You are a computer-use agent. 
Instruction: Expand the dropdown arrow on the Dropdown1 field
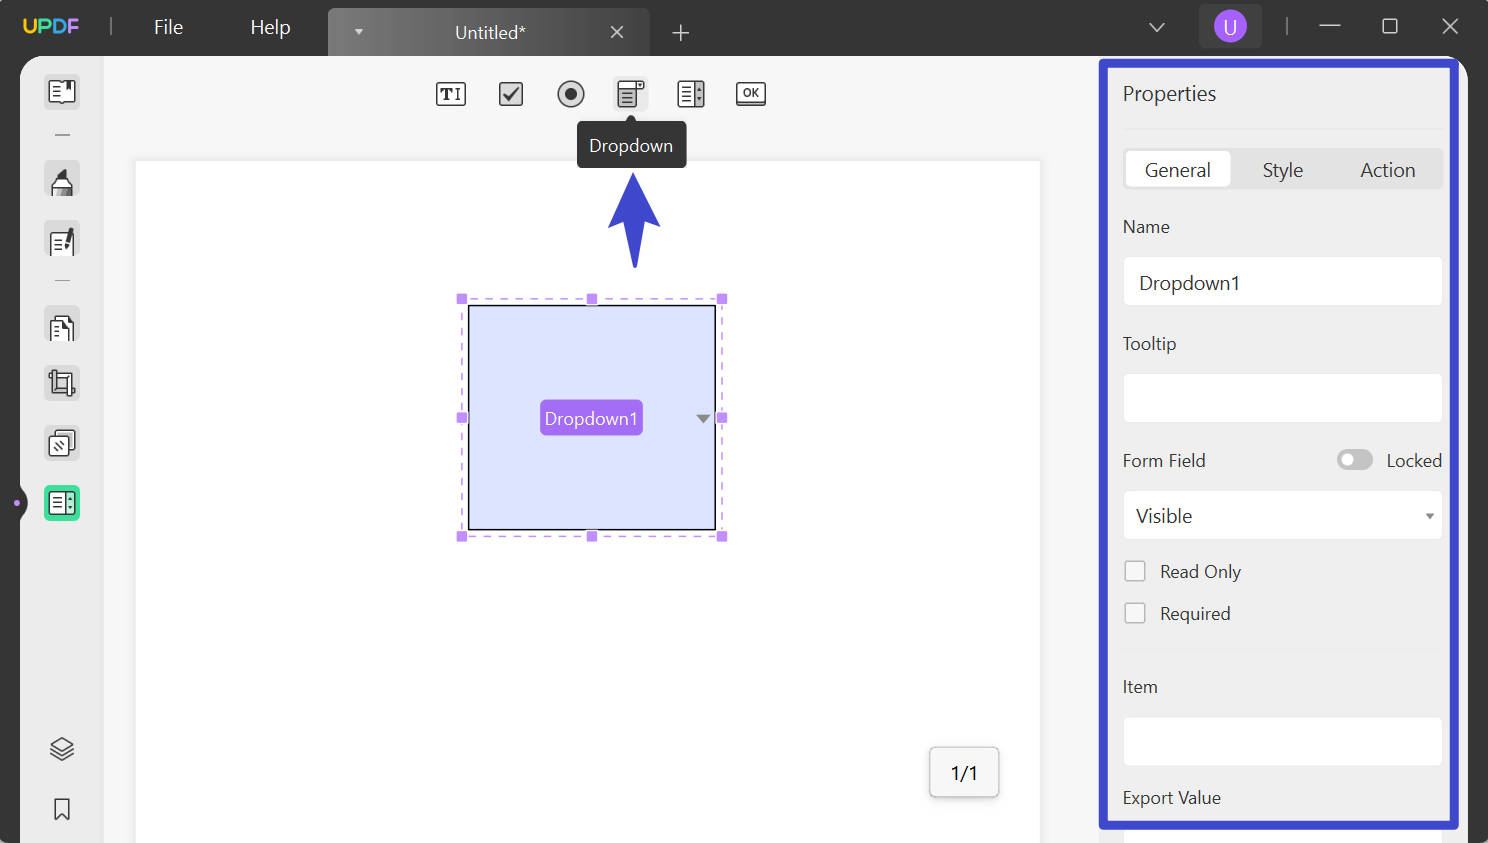point(703,418)
